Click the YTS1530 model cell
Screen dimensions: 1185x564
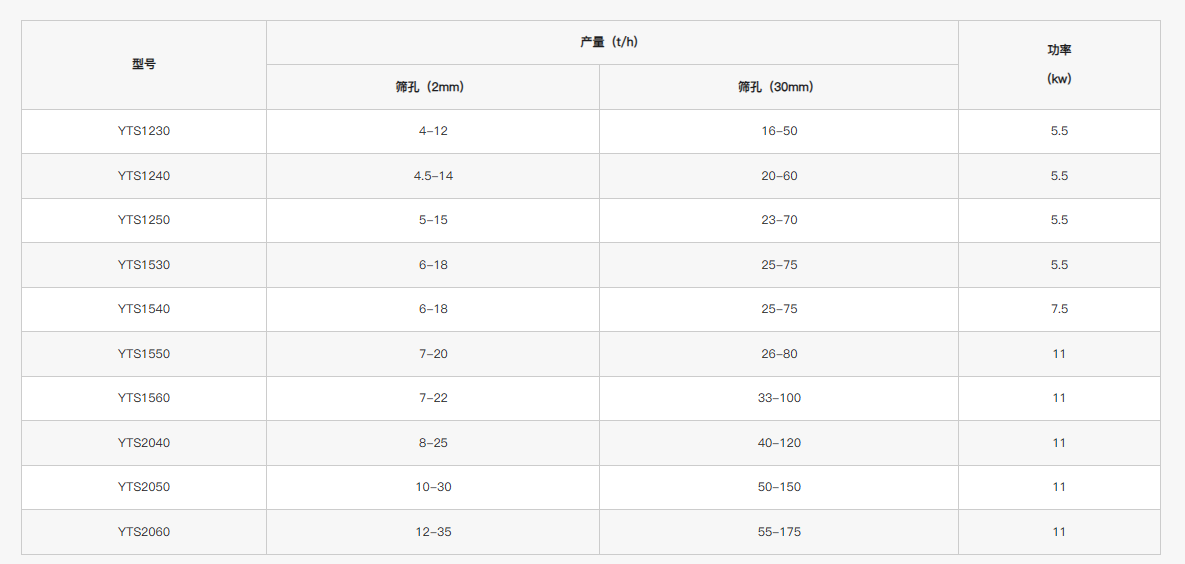144,265
